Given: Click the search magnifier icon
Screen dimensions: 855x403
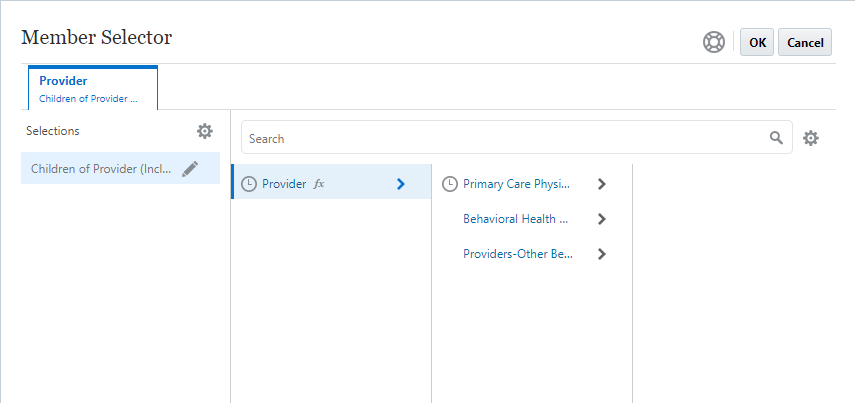Looking at the screenshot, I should point(776,138).
